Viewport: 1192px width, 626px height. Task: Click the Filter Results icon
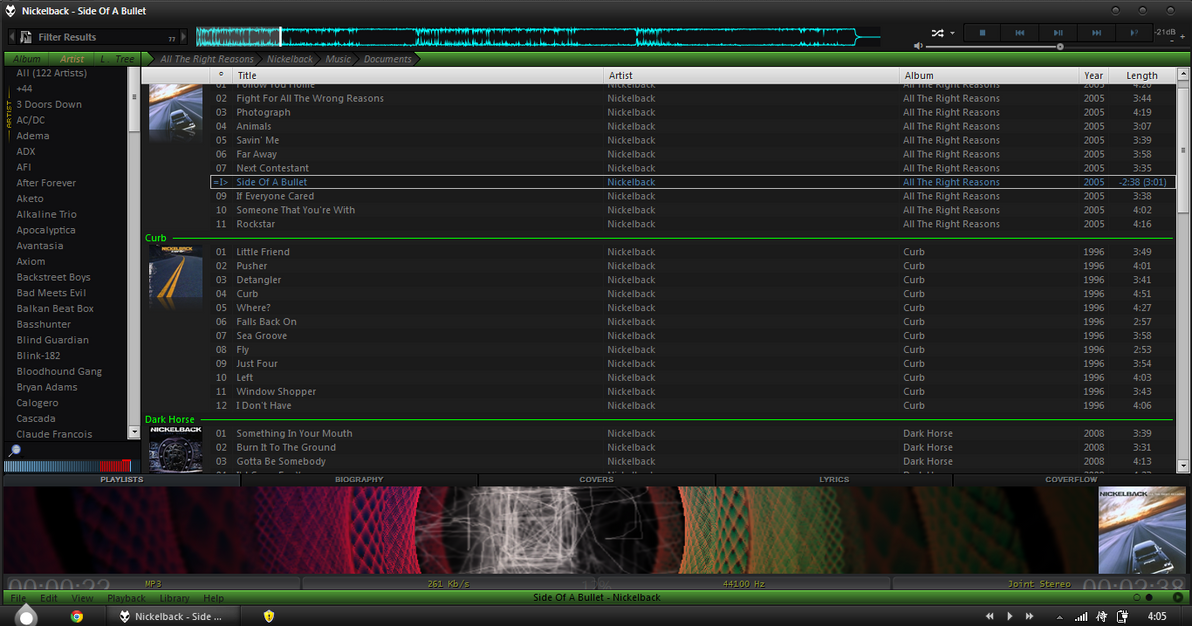point(26,37)
